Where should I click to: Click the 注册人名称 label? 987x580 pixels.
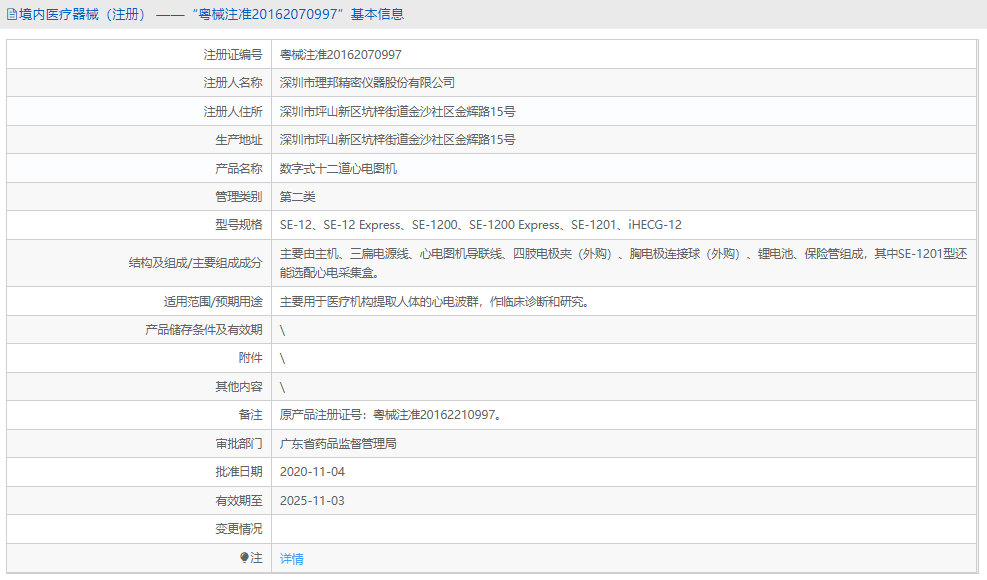coord(232,82)
